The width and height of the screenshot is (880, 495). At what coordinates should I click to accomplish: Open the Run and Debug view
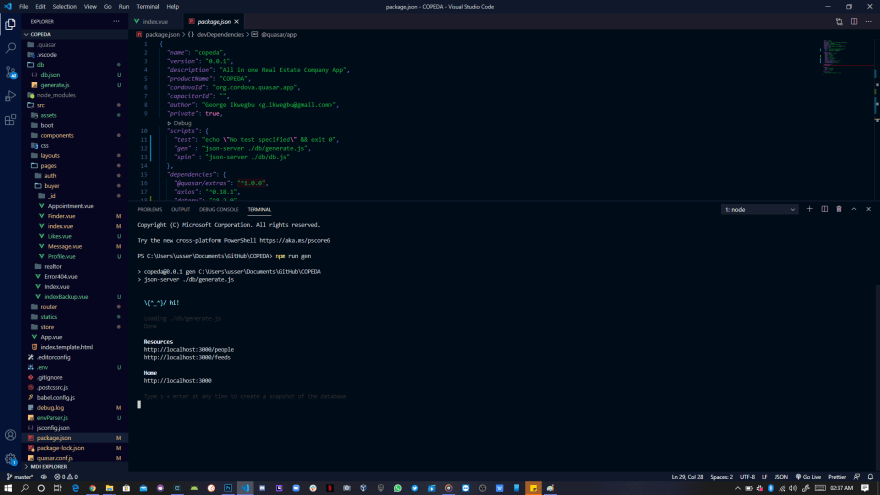click(10, 97)
